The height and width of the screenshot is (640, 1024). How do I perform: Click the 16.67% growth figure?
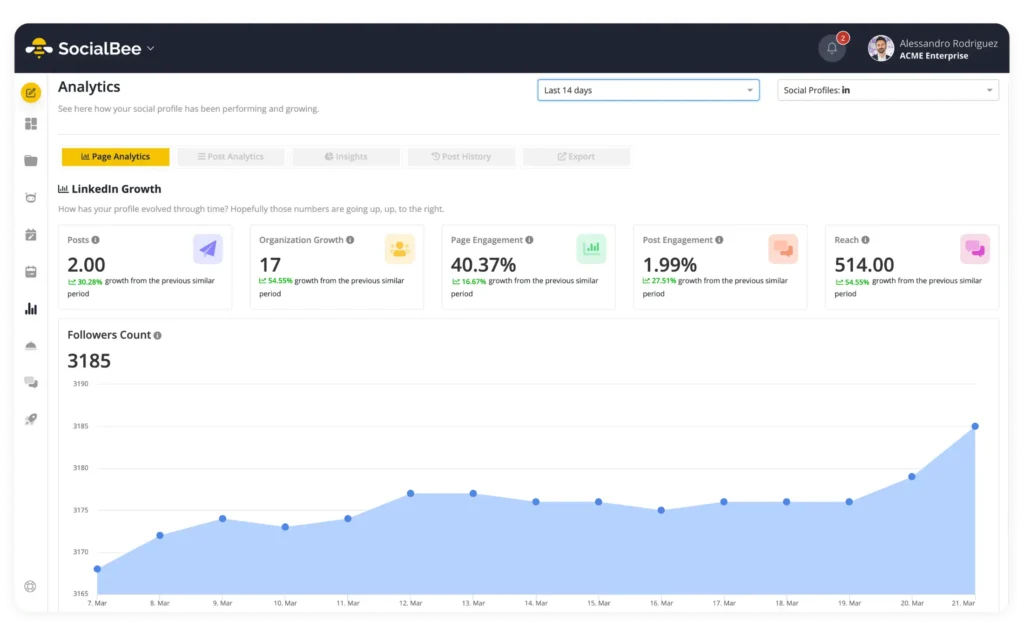[x=473, y=282]
